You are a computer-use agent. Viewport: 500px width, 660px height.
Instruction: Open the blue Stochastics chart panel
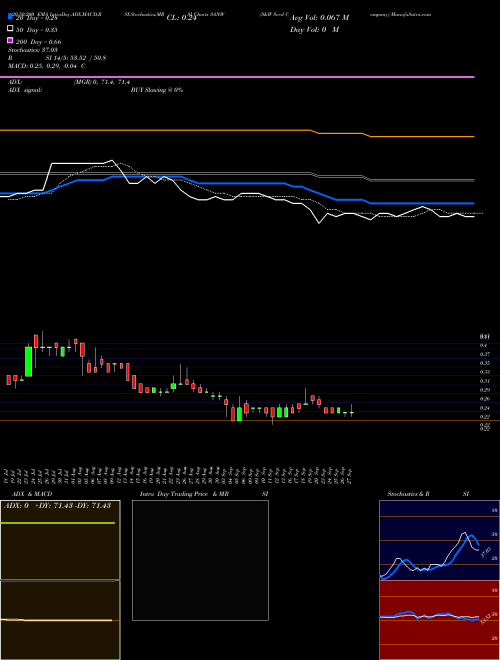coord(439,540)
